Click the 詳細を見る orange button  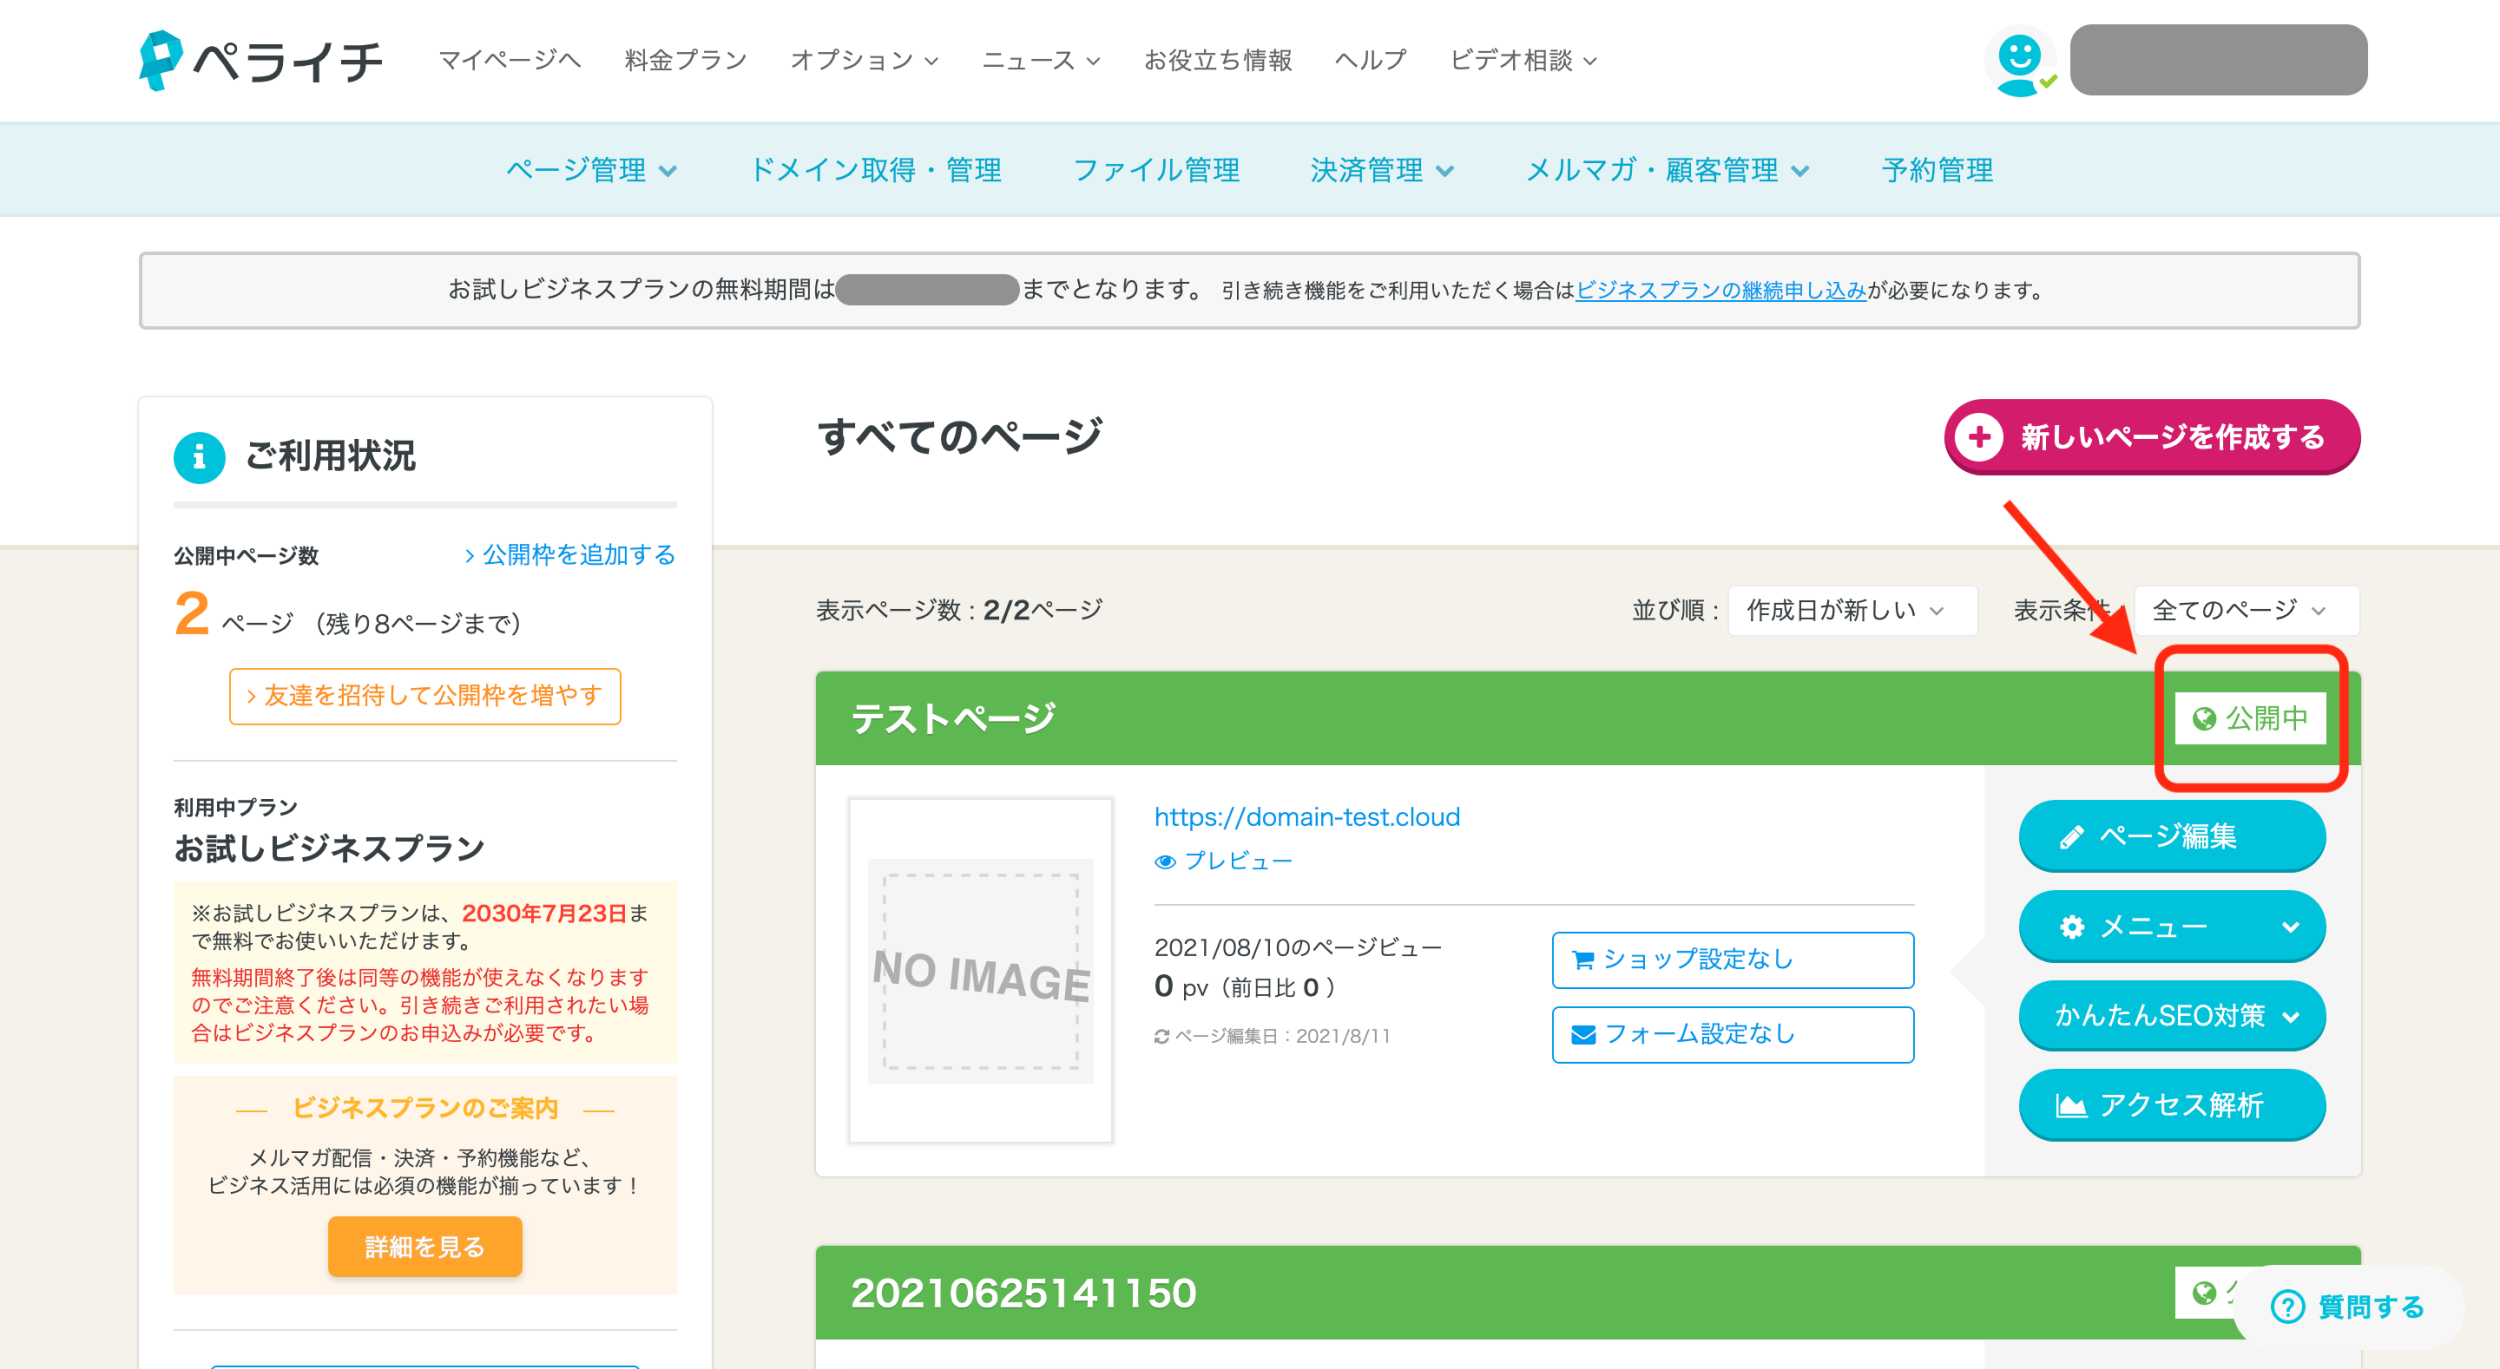[x=424, y=1246]
